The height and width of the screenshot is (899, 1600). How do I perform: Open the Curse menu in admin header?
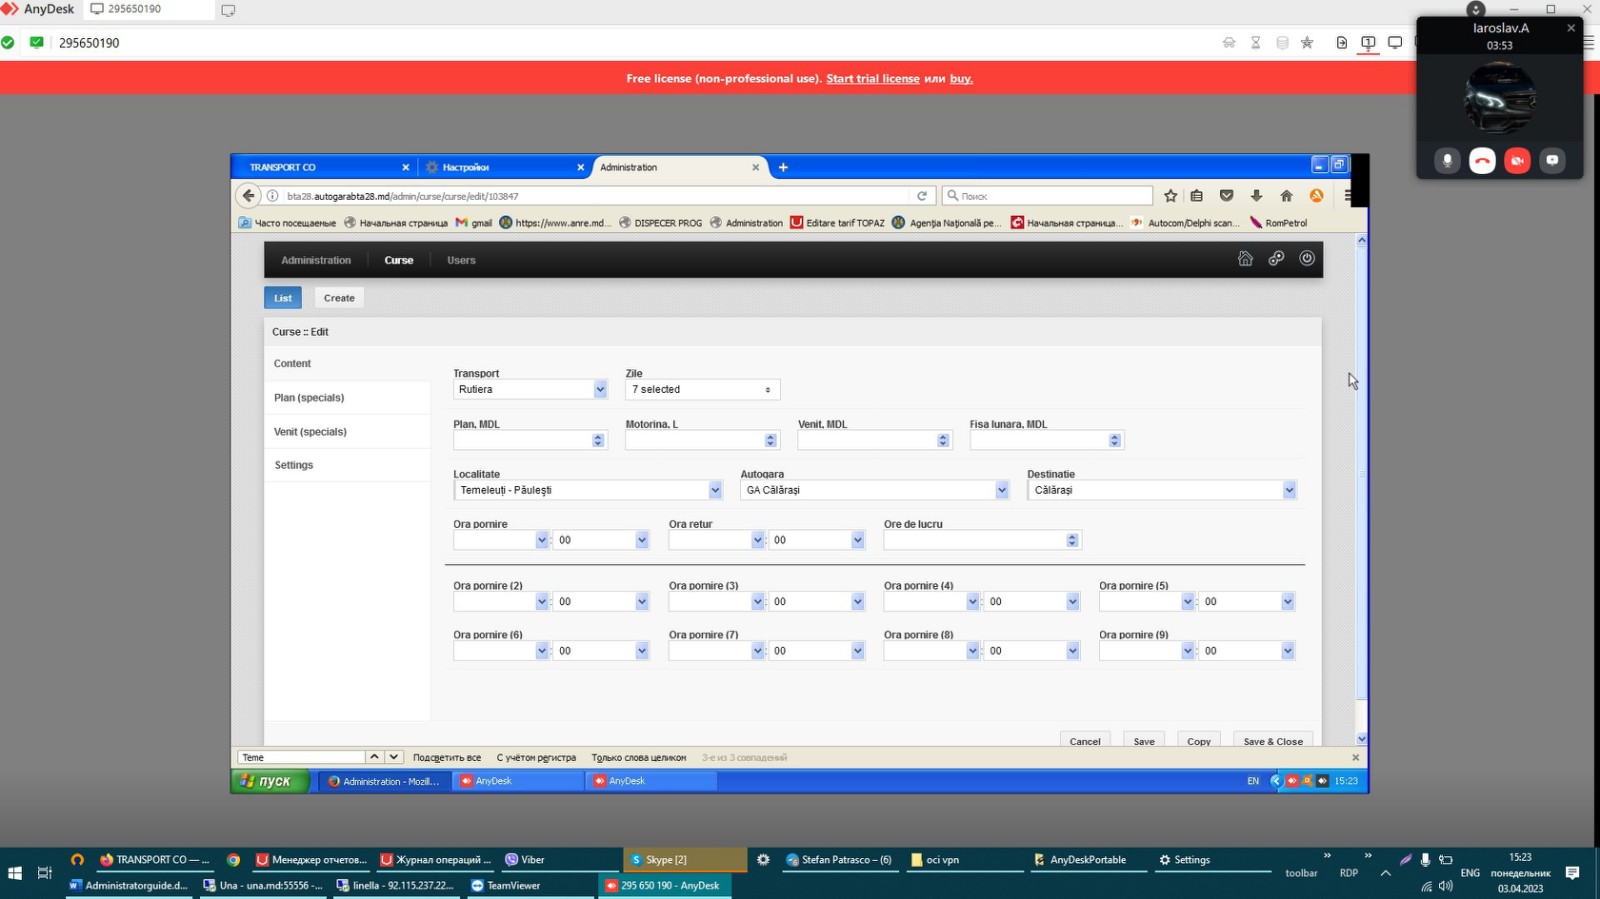tap(399, 260)
